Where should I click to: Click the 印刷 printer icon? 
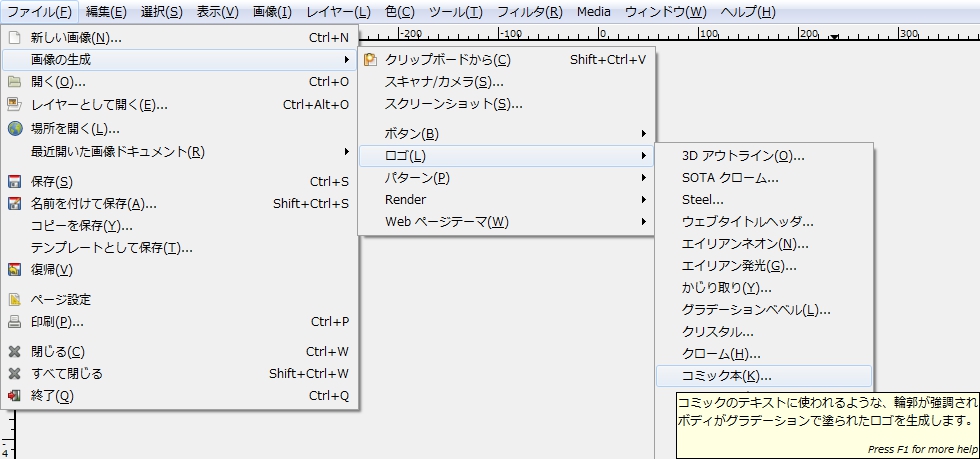click(14, 322)
